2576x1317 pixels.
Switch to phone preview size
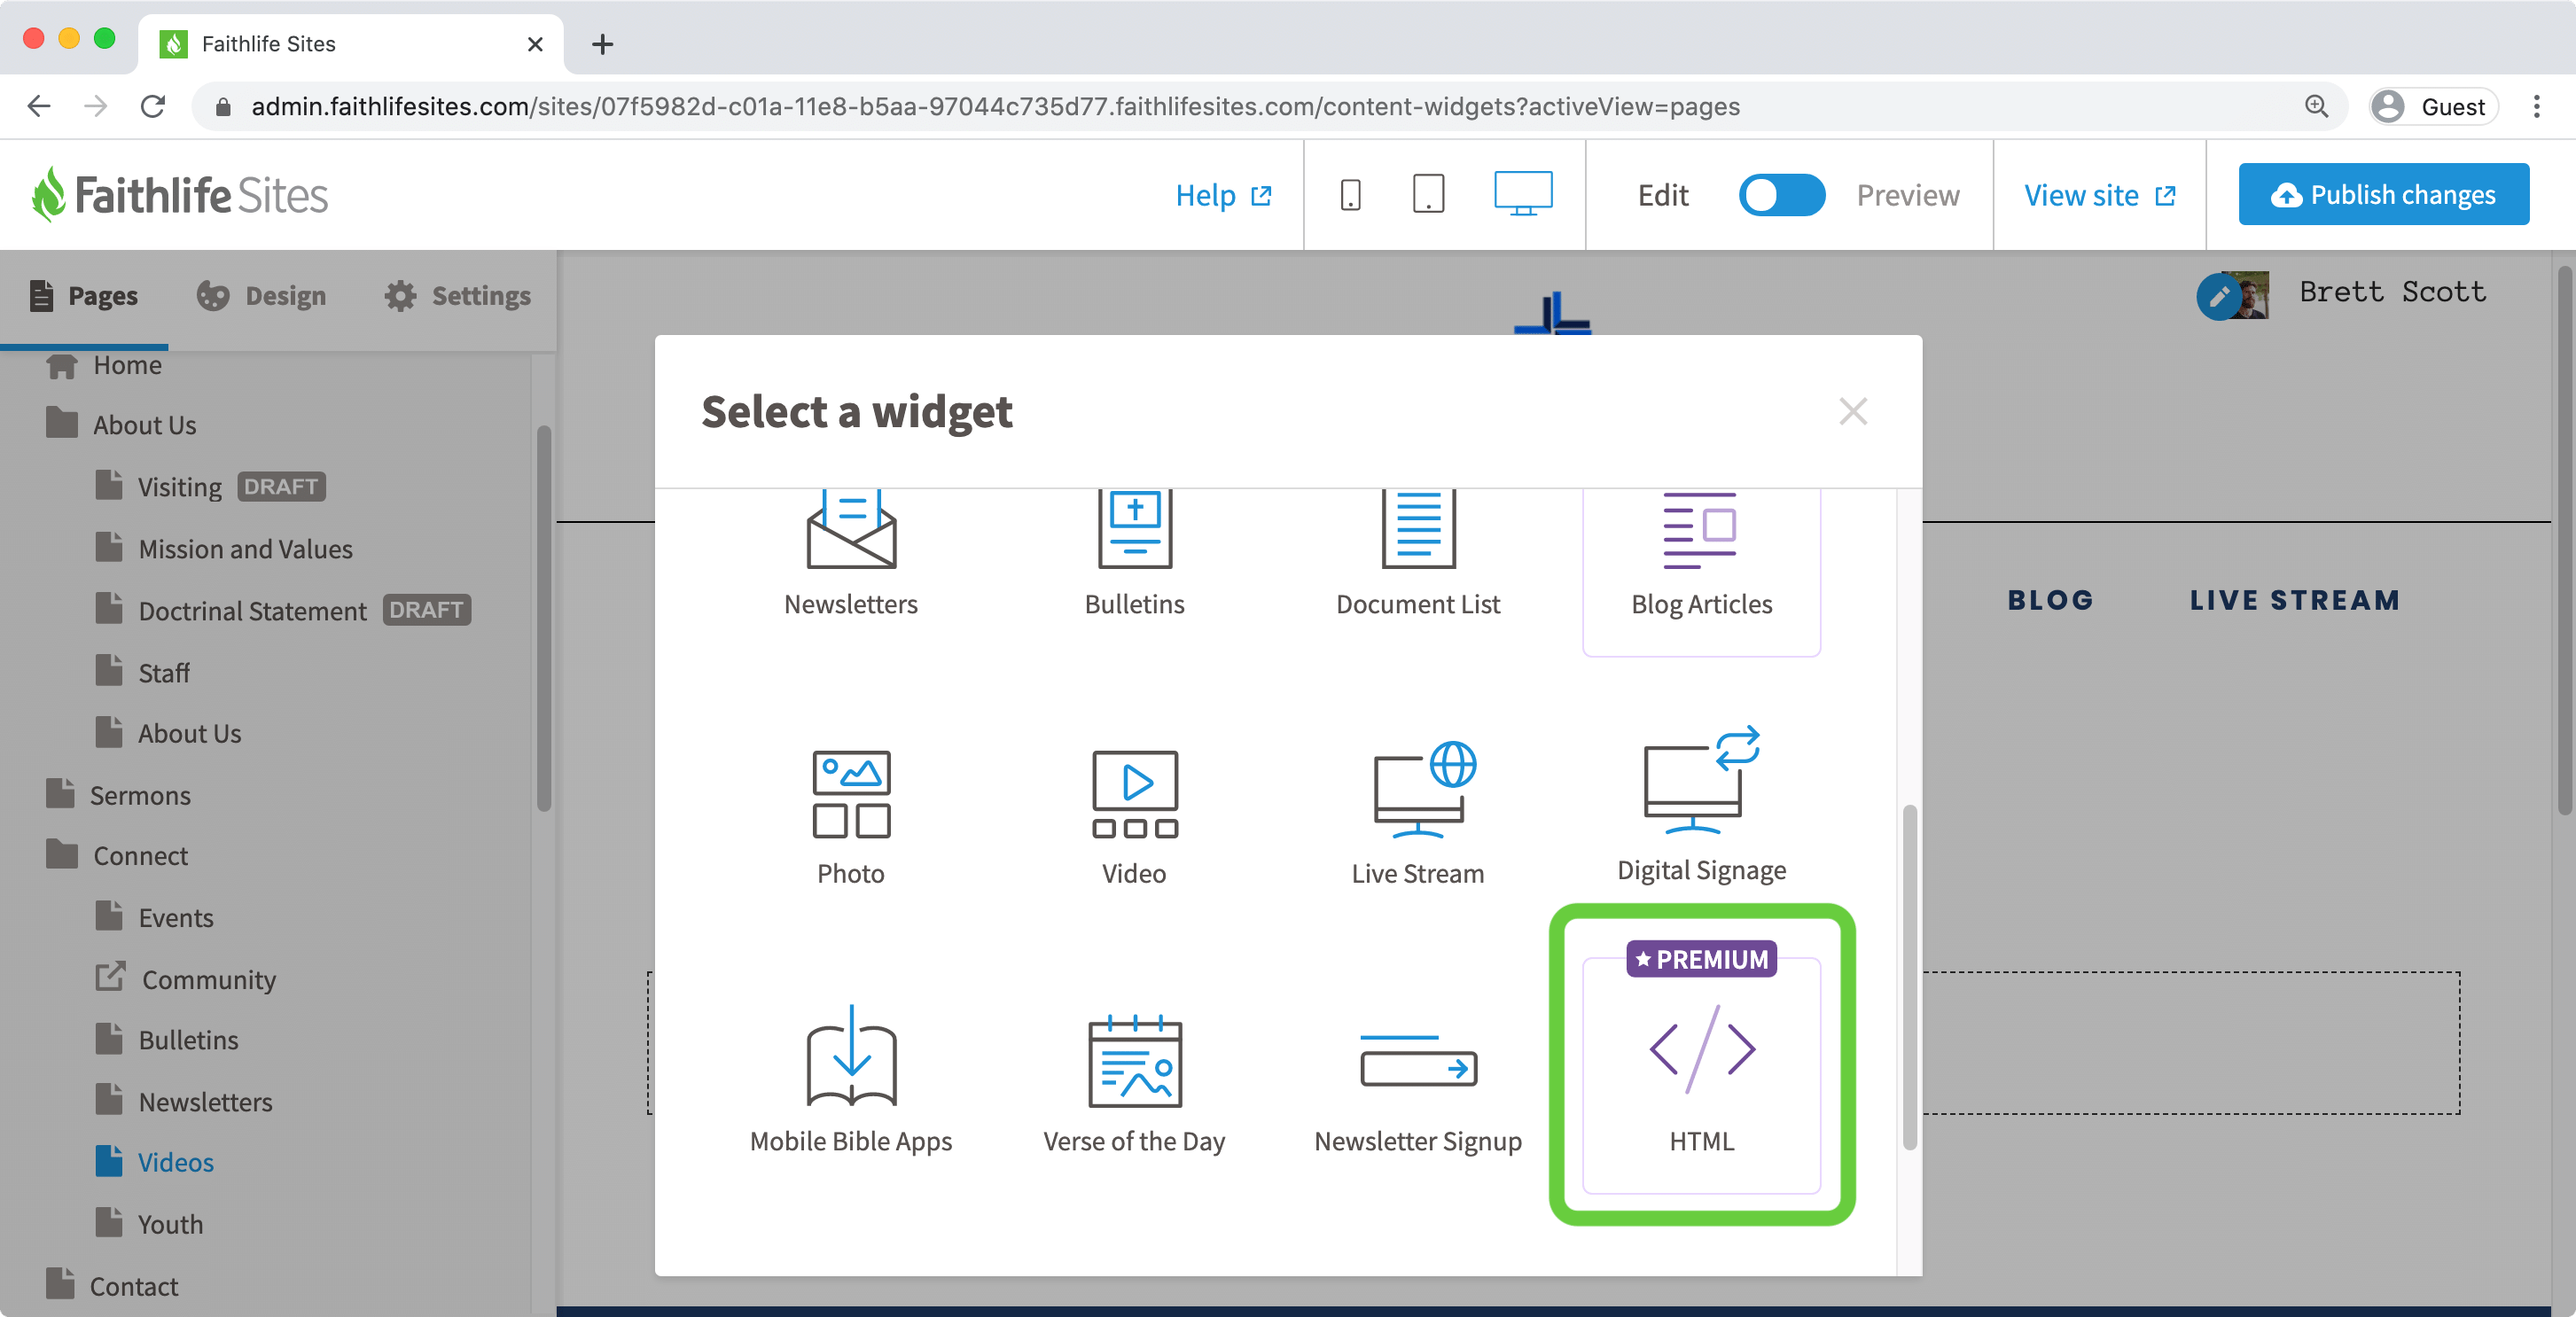pyautogui.click(x=1350, y=194)
